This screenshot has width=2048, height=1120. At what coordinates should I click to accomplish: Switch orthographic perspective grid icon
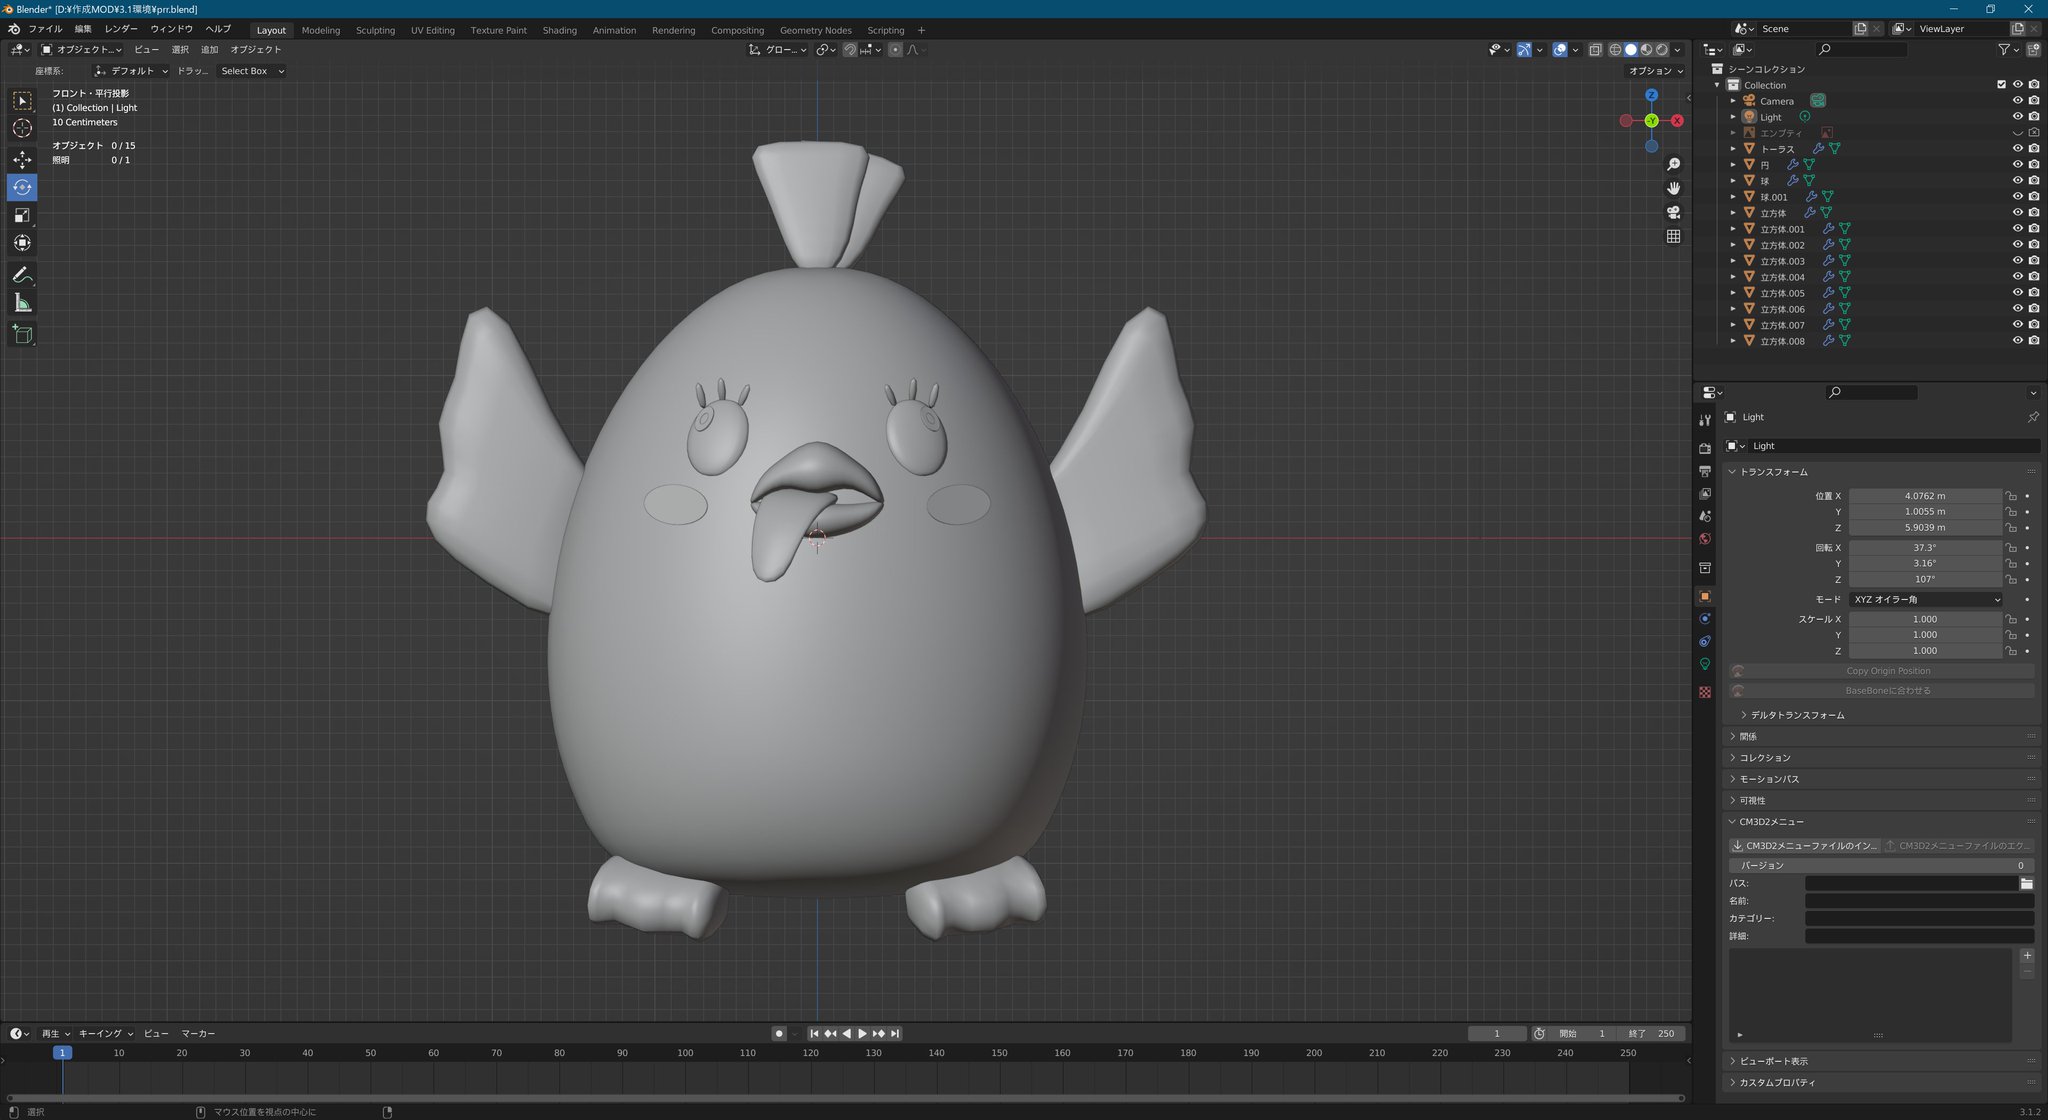tap(1673, 236)
